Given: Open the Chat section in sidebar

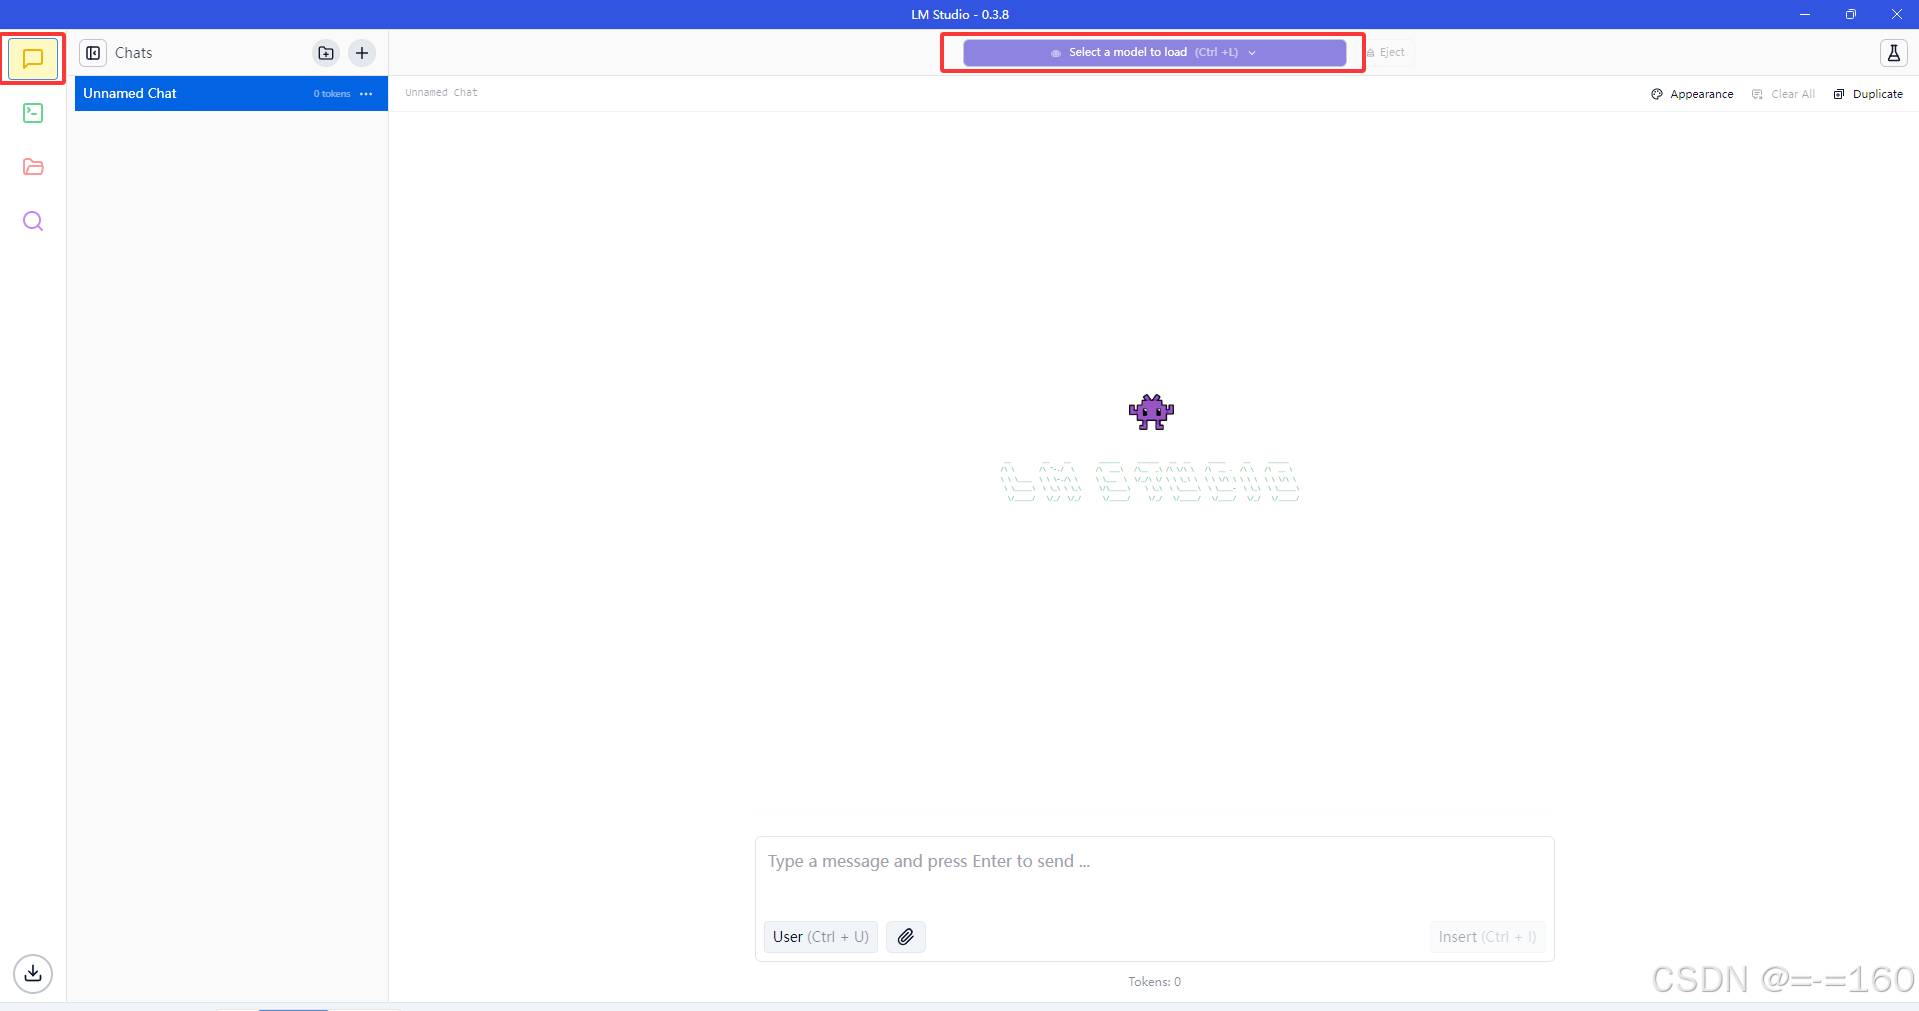Looking at the screenshot, I should (x=33, y=59).
